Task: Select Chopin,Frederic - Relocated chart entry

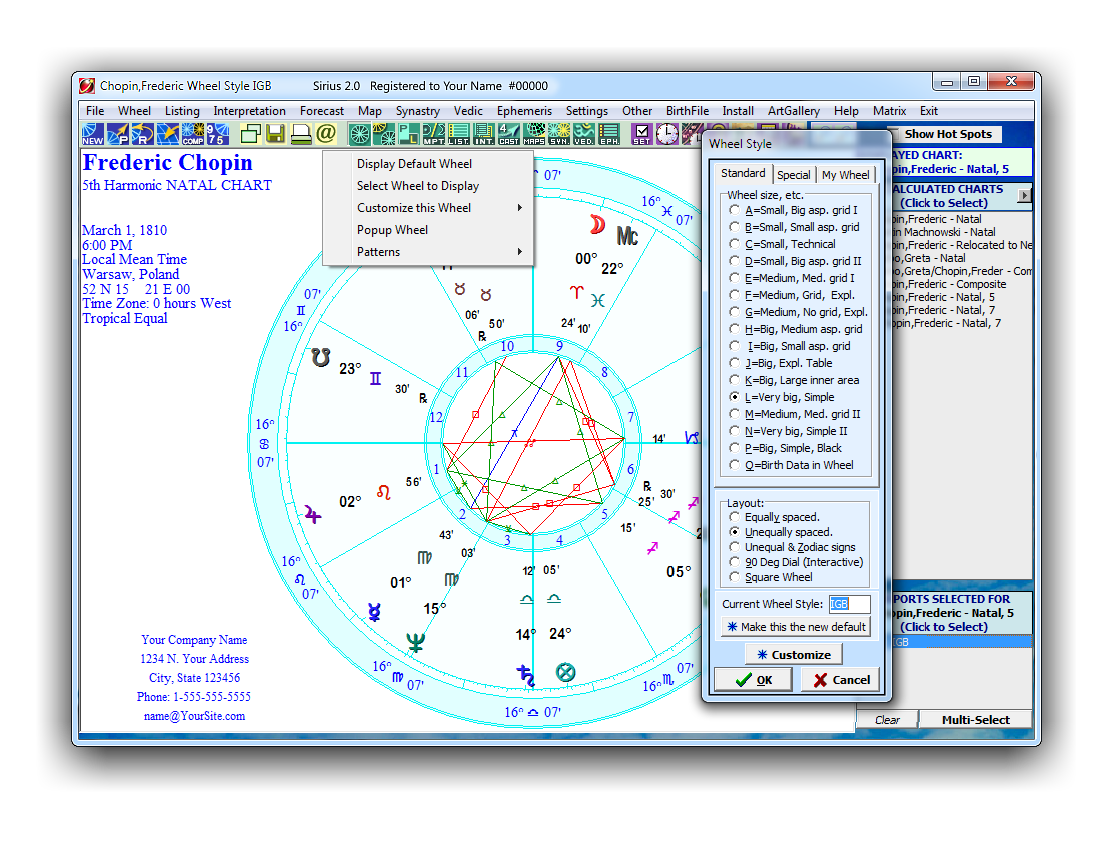Action: (961, 245)
